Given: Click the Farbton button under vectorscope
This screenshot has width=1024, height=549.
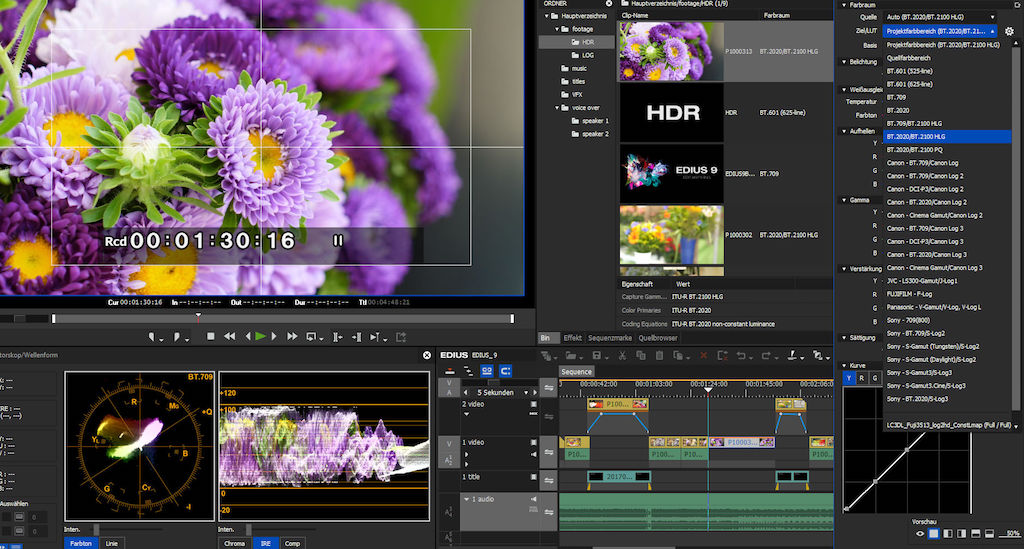Looking at the screenshot, I should click(x=81, y=543).
